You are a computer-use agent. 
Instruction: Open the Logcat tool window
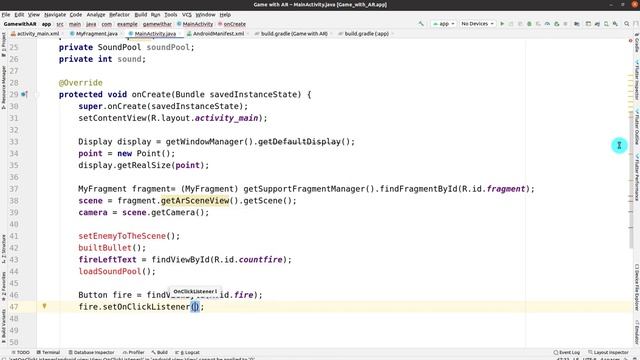187,352
